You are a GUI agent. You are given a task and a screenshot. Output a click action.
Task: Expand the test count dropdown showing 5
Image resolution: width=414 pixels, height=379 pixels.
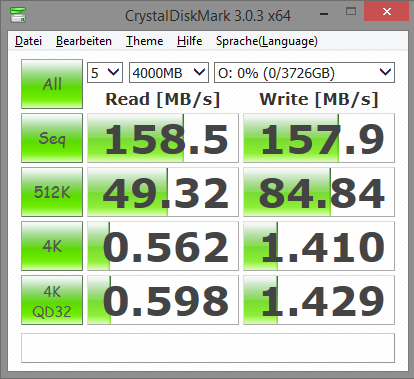(105, 72)
